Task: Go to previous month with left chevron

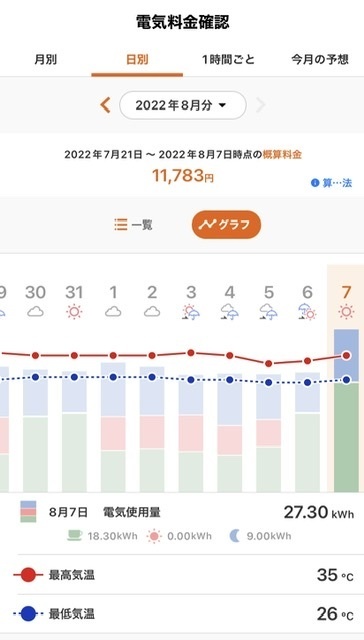Action: [x=105, y=105]
